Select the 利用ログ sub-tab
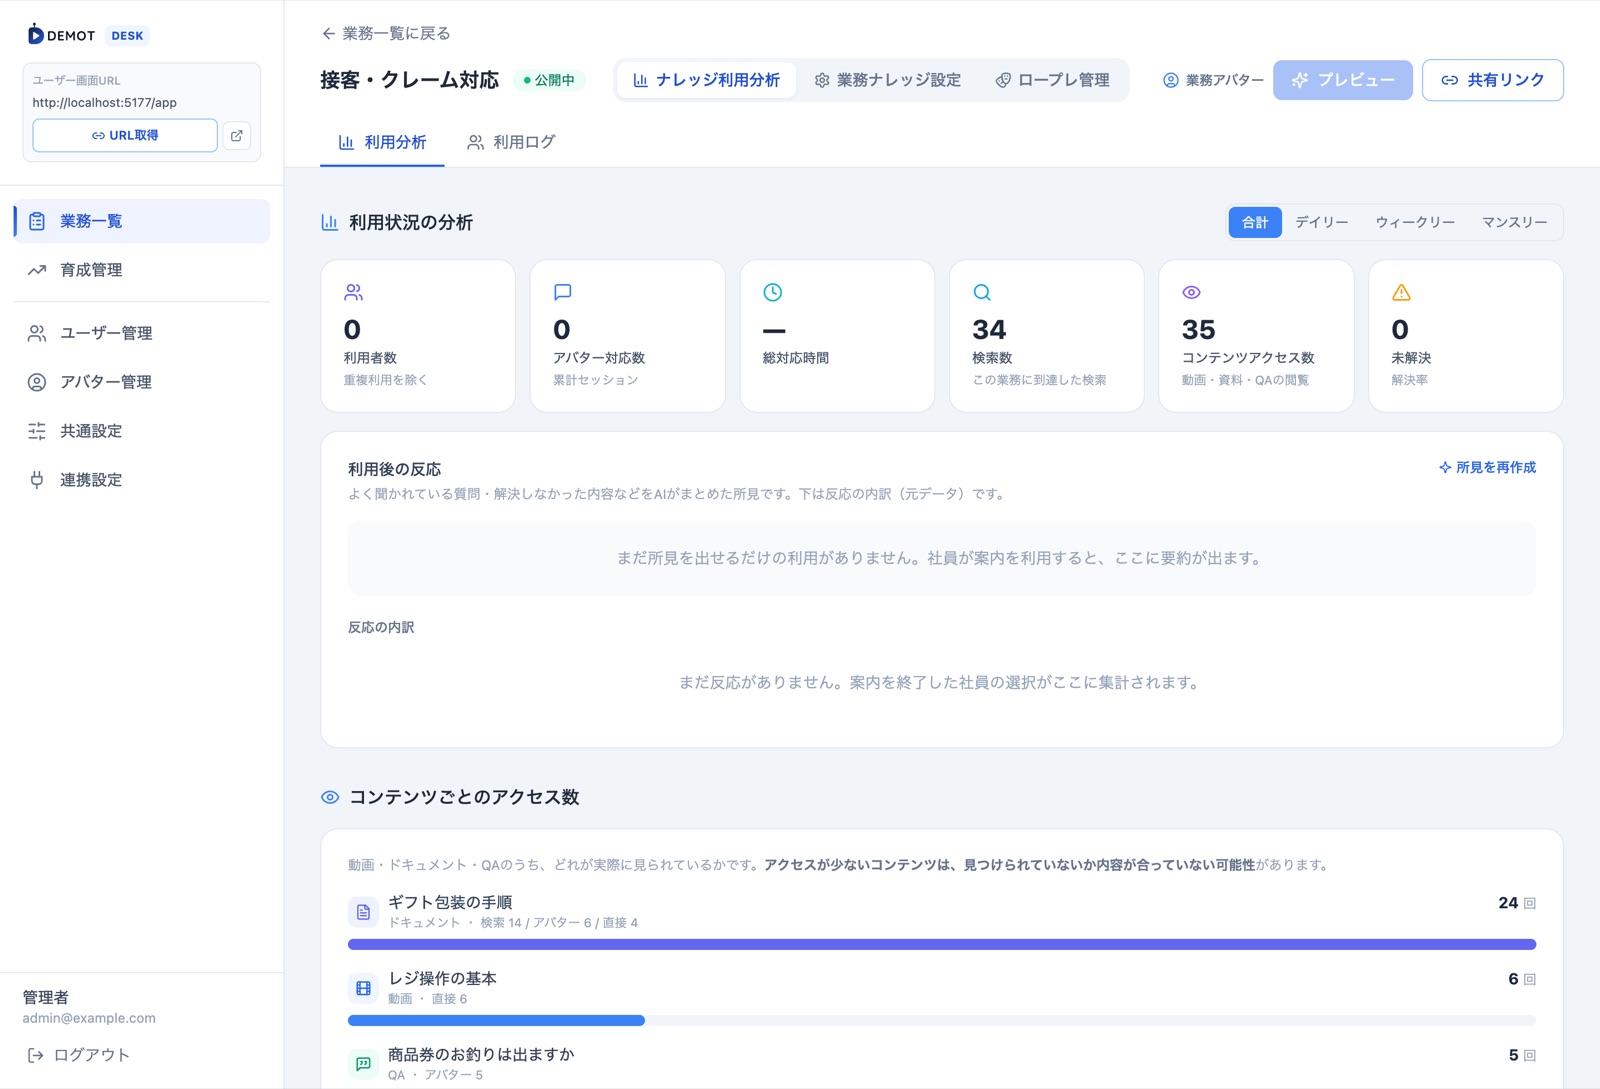Screen dimensions: 1600x1089 [x=511, y=143]
